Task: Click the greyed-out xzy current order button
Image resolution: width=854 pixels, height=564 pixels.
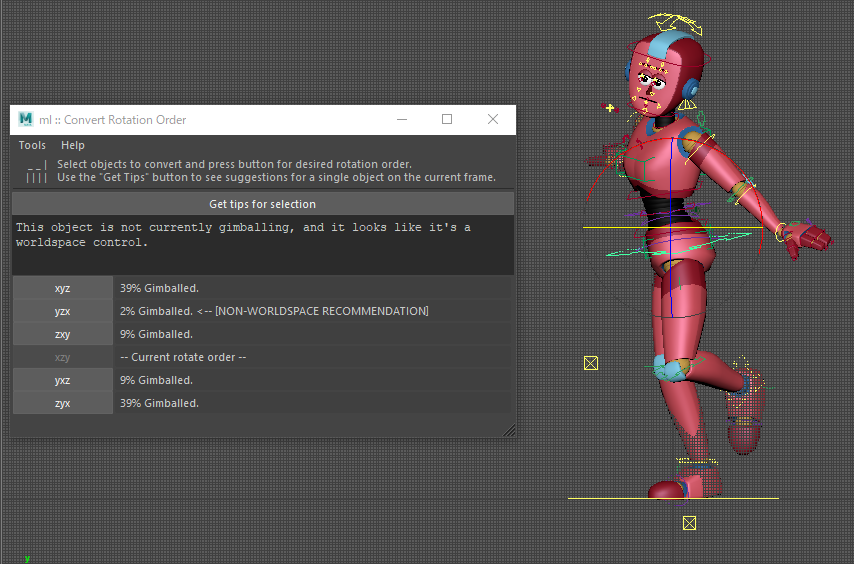Action: [x=62, y=357]
